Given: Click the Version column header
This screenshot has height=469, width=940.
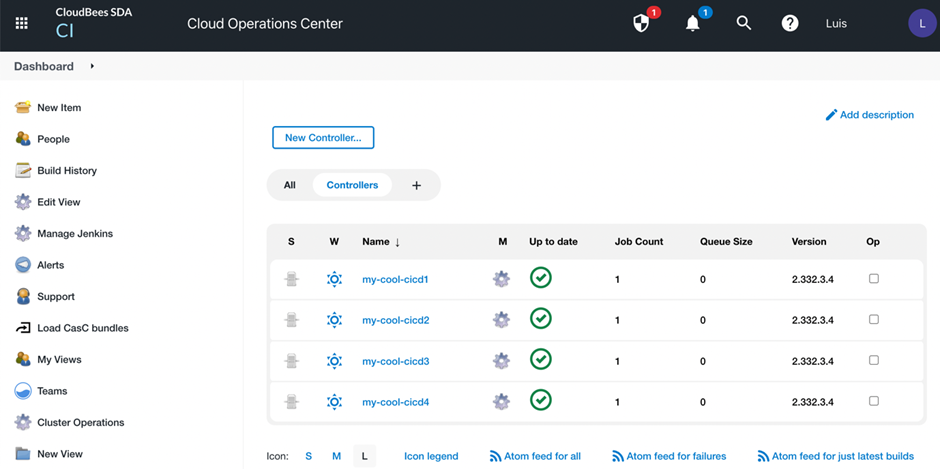Looking at the screenshot, I should (809, 242).
